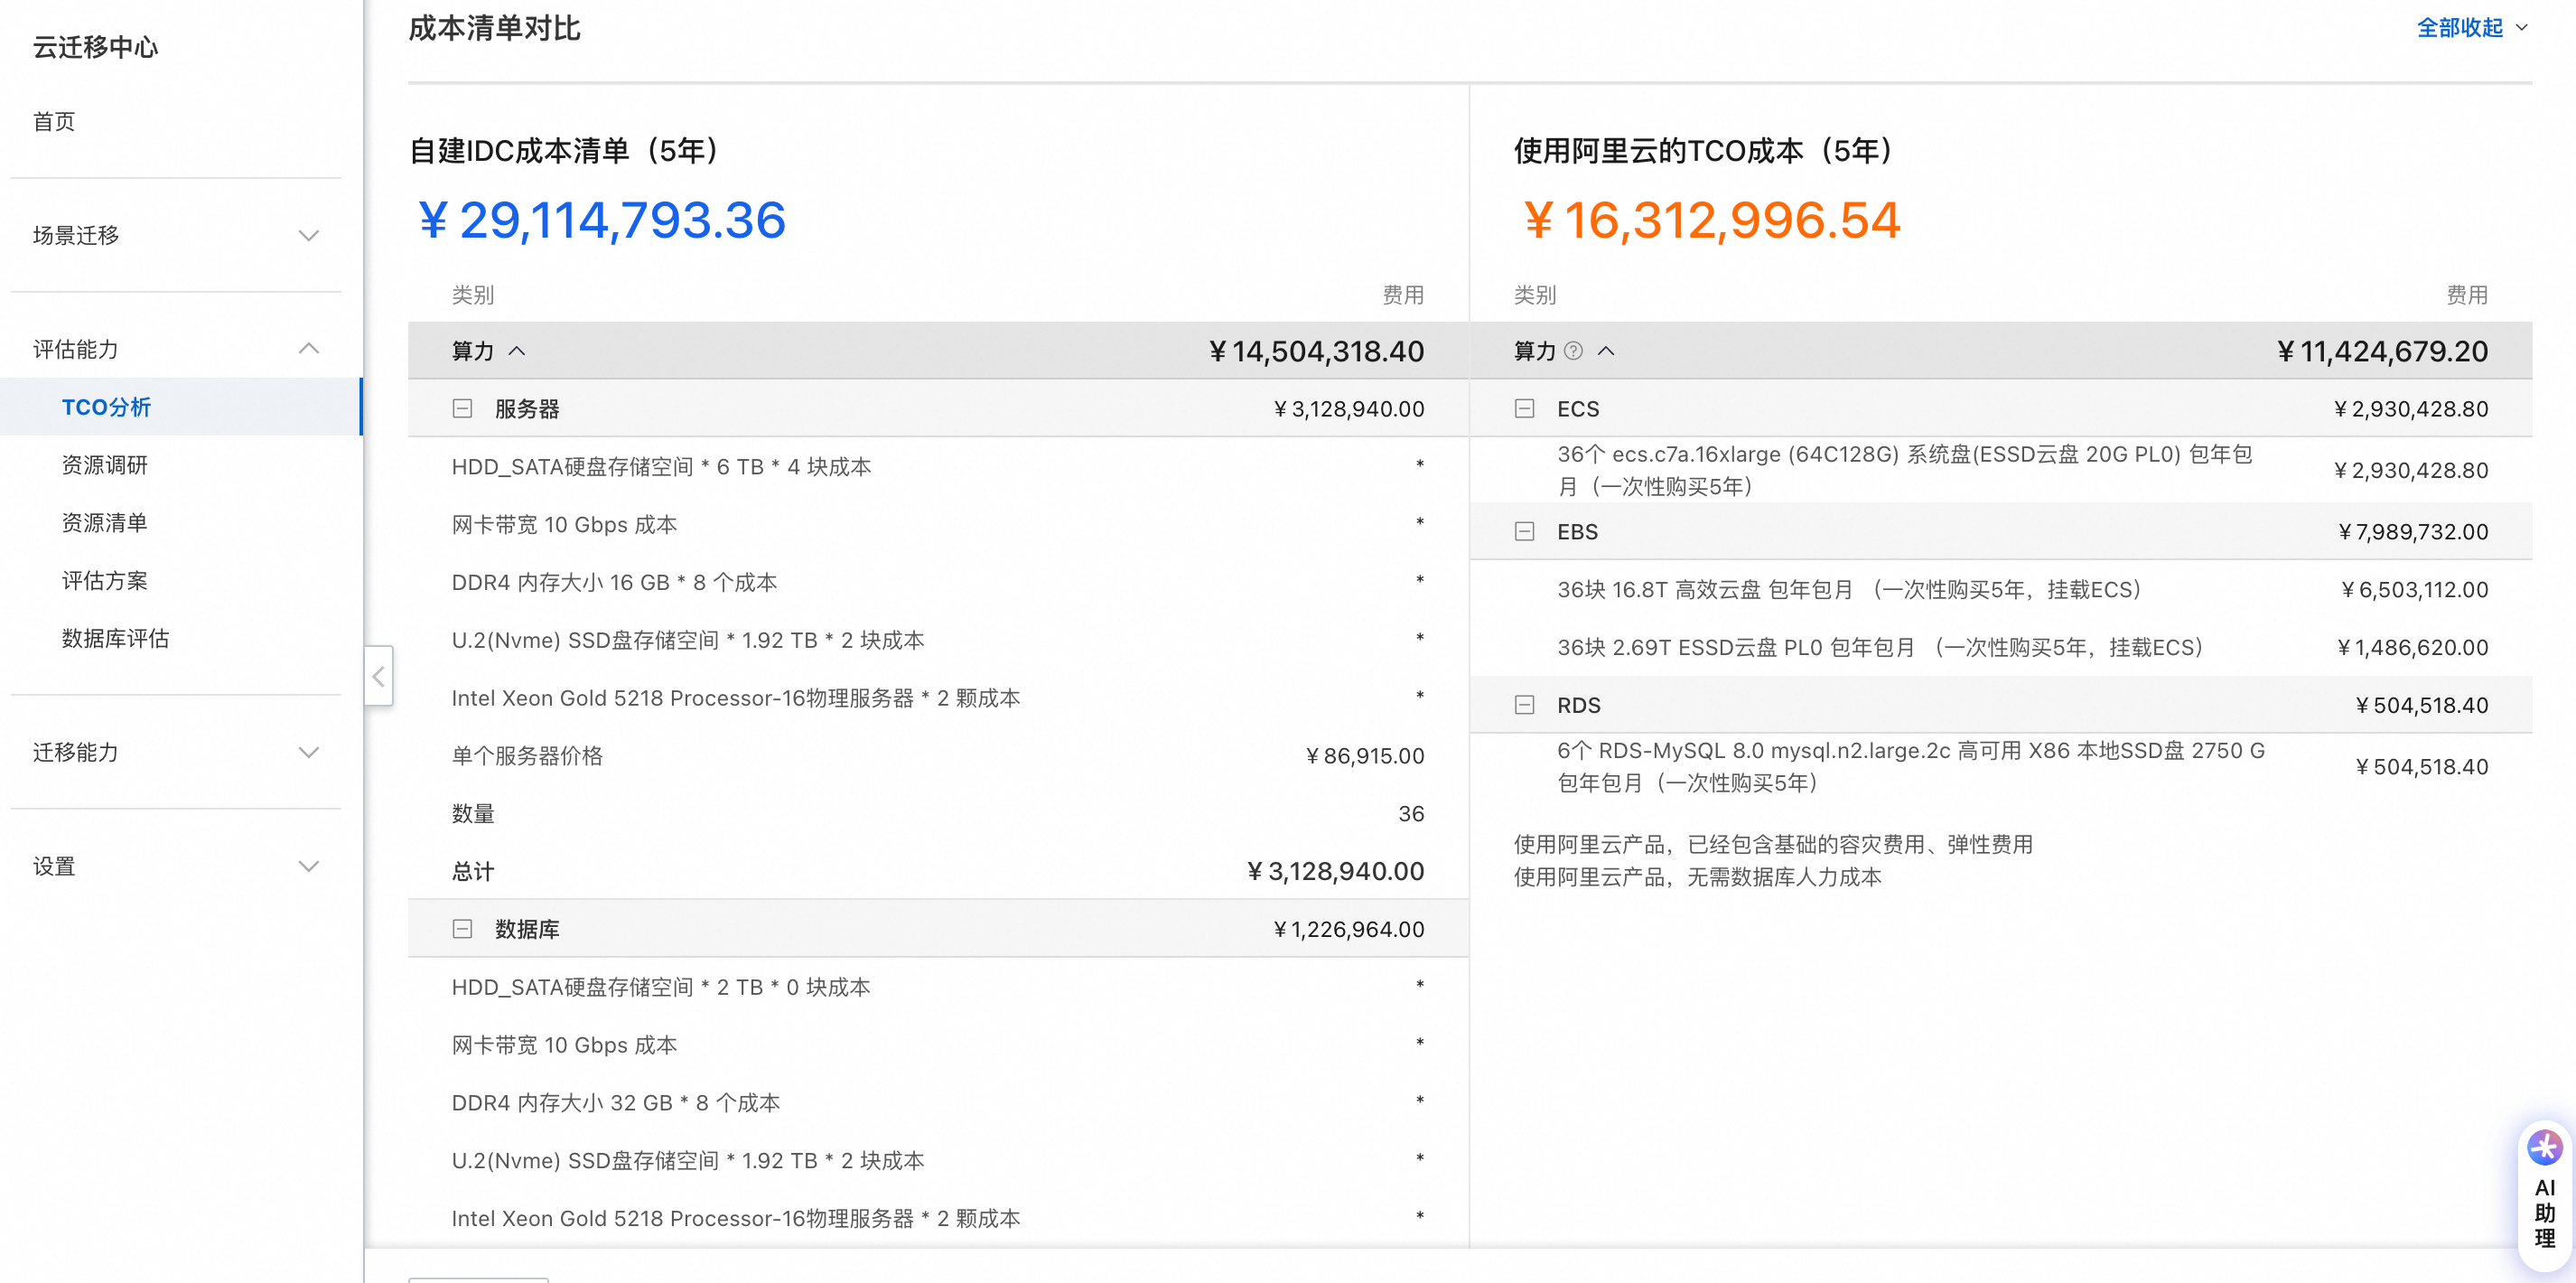Select the 资源调研 sidebar item
The height and width of the screenshot is (1283, 2576).
[x=105, y=465]
